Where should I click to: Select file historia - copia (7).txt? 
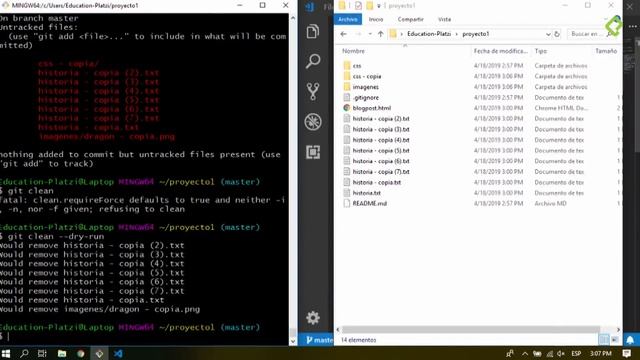[381, 172]
